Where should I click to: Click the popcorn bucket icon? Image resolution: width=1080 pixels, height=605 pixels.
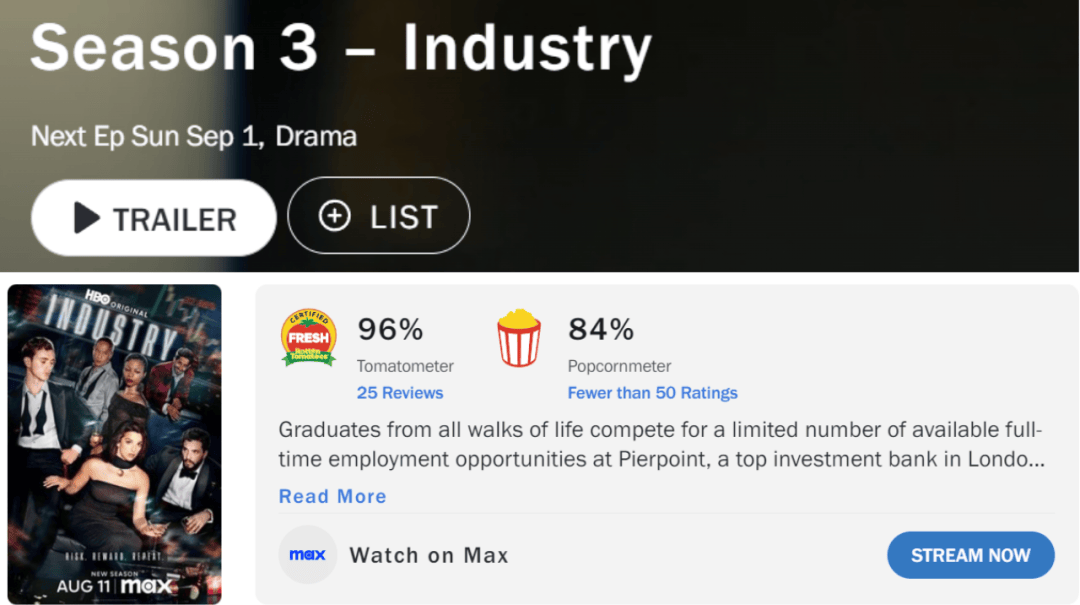(519, 338)
